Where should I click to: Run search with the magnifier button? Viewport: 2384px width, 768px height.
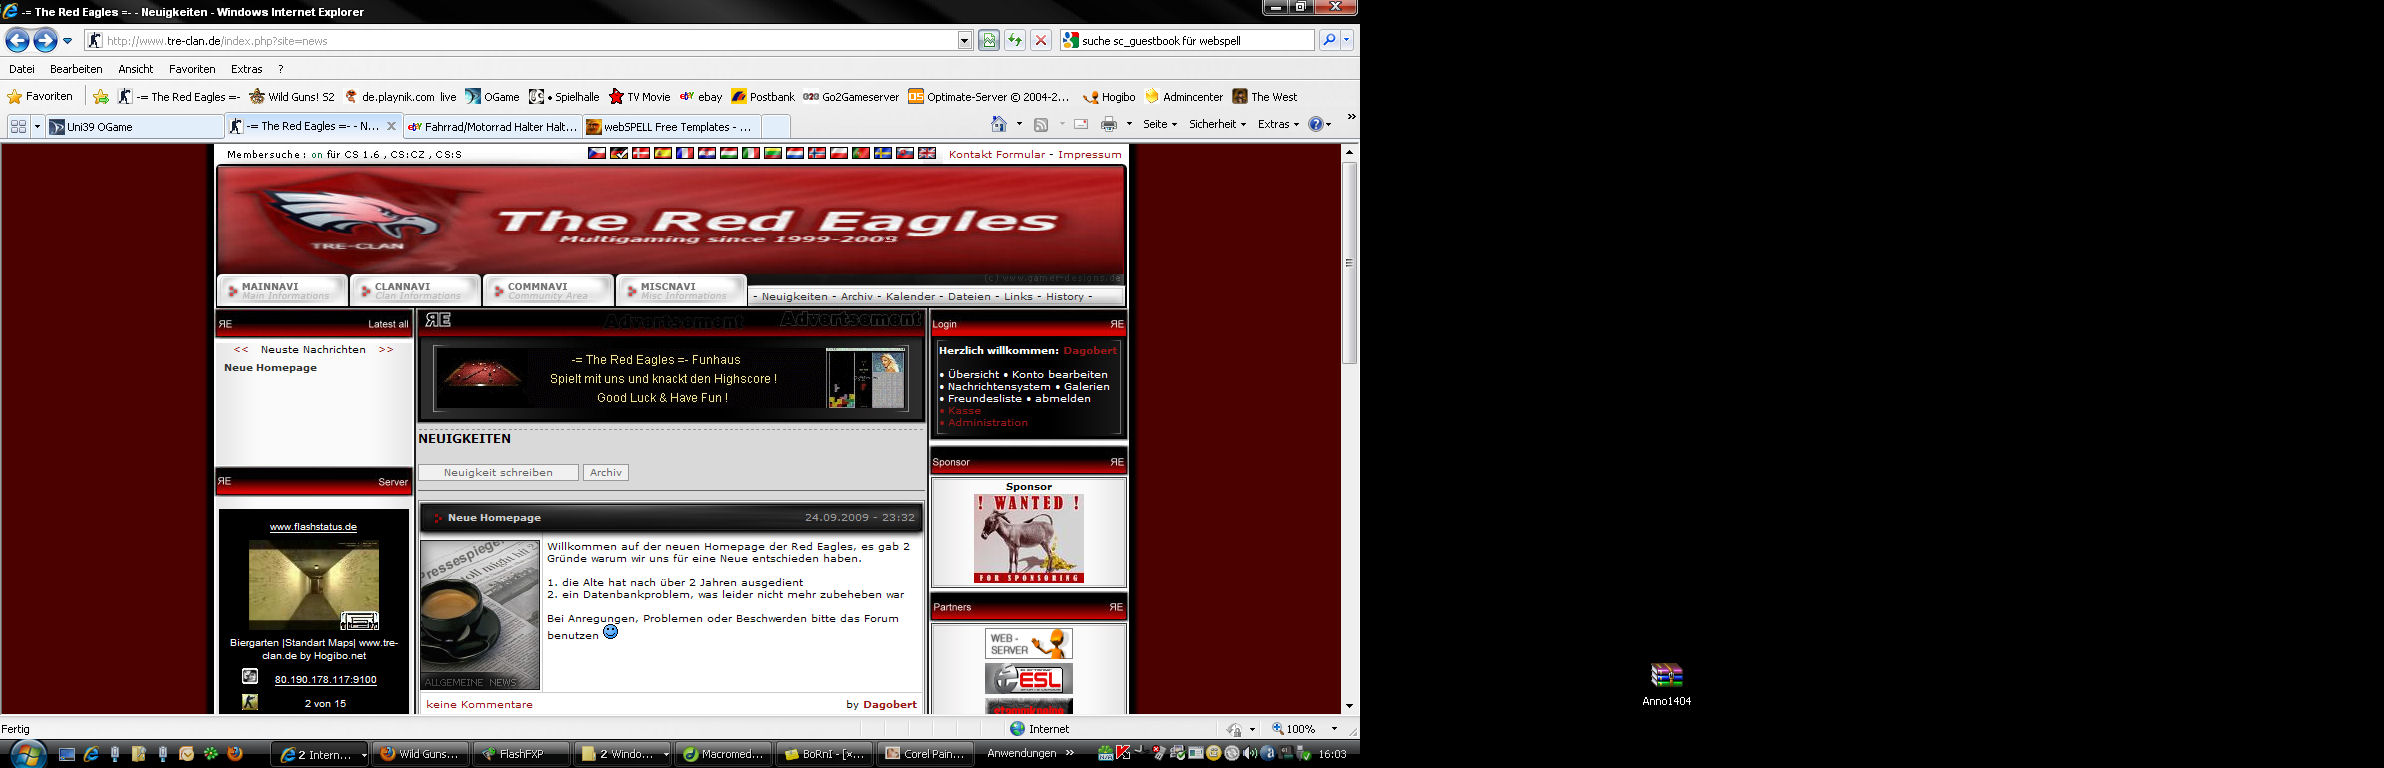(x=1329, y=40)
